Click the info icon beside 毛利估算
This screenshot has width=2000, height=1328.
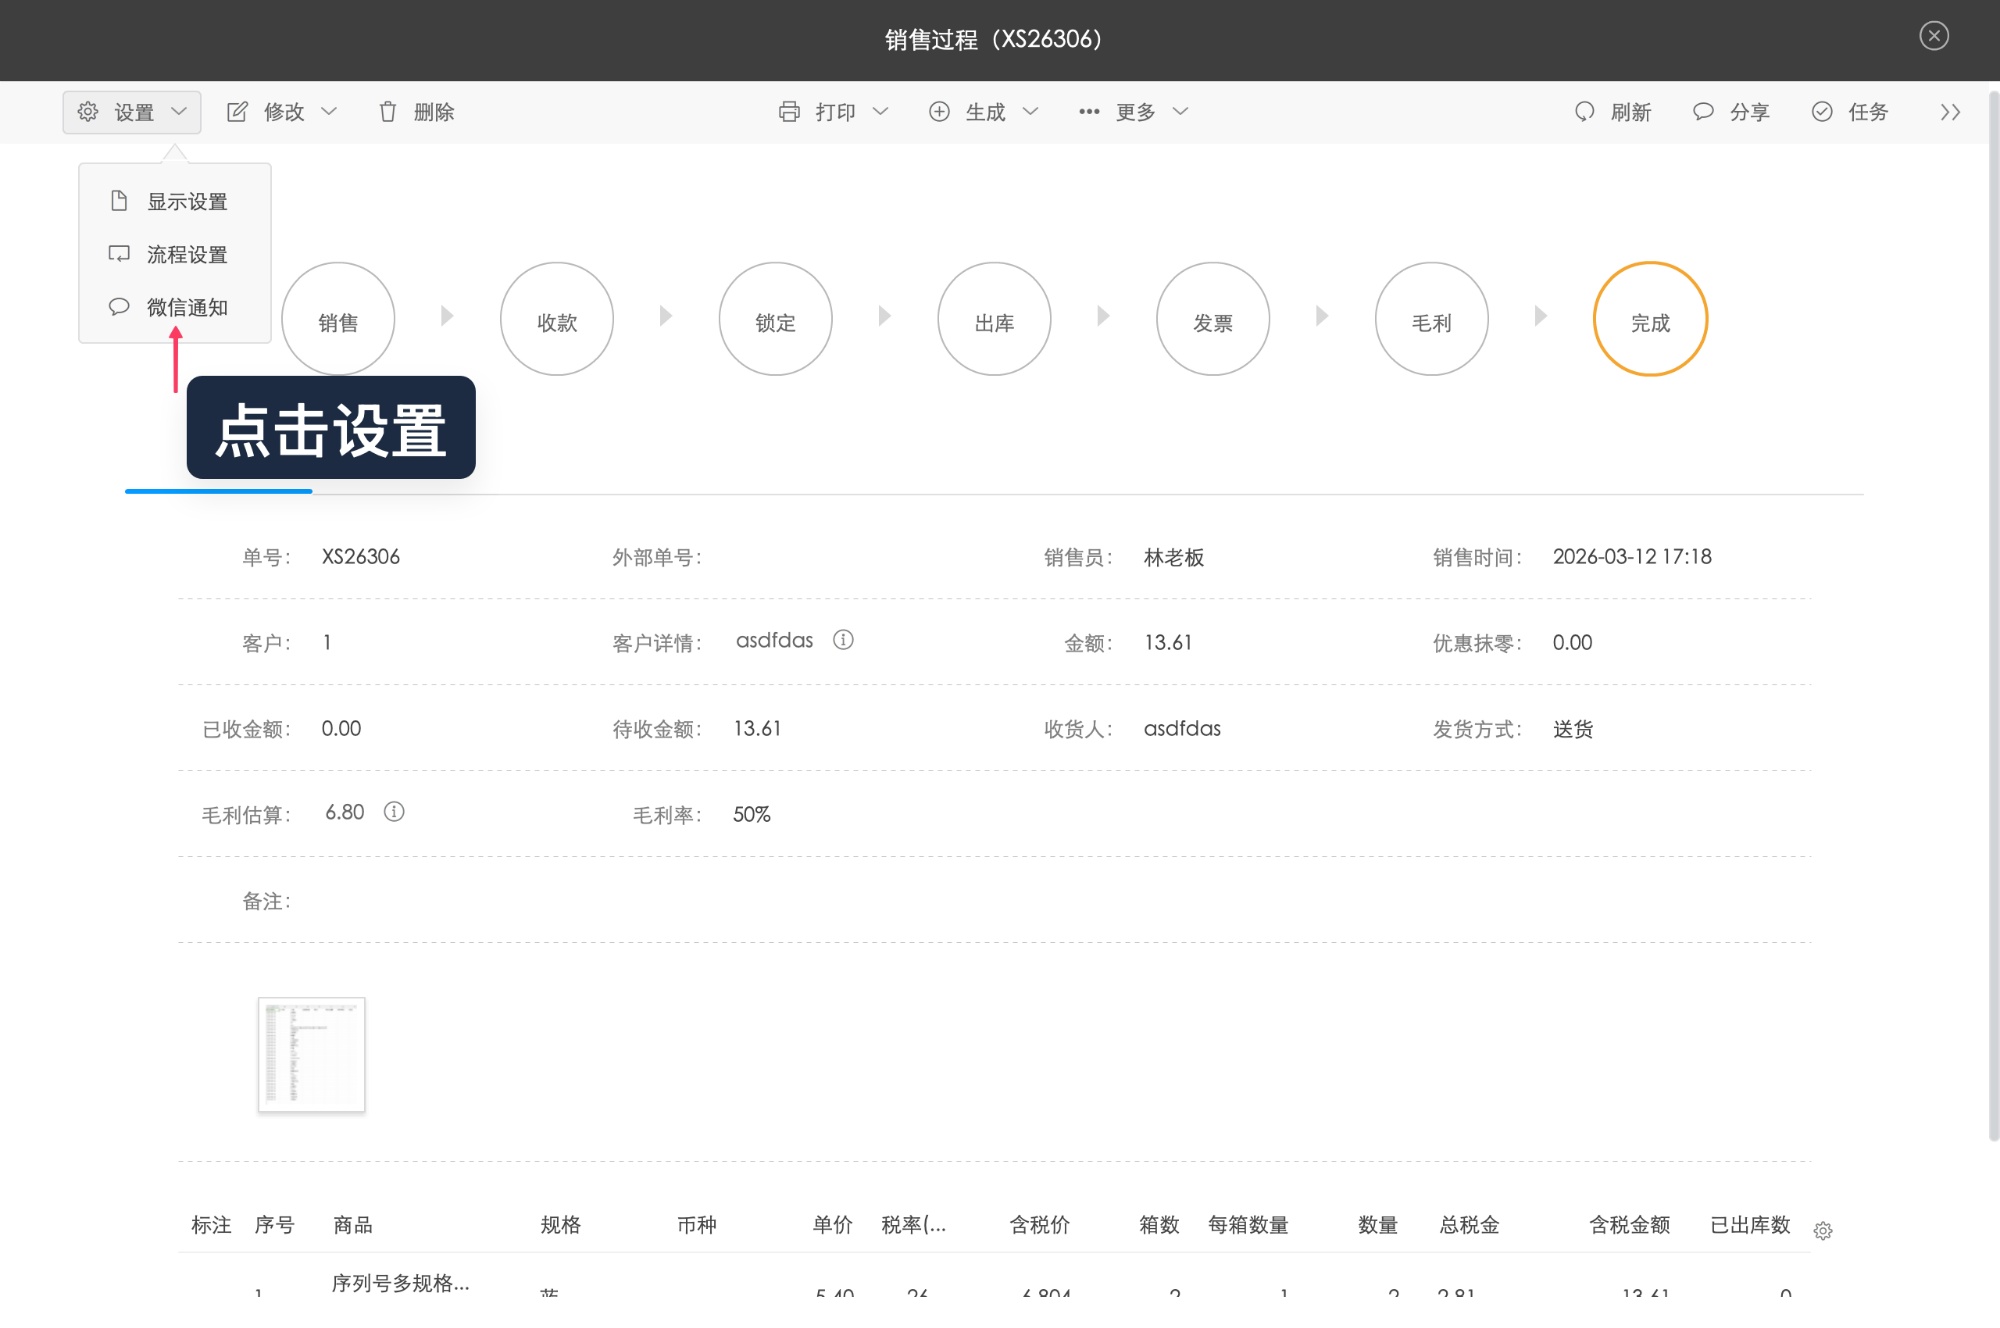(394, 812)
